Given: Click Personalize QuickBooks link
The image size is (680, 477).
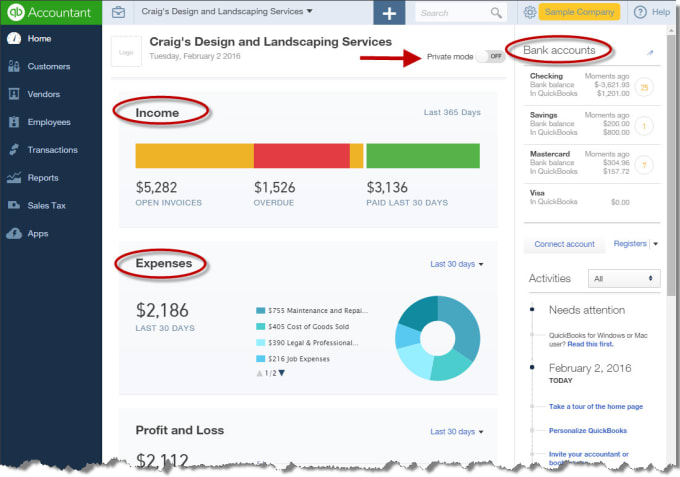Looking at the screenshot, I should pyautogui.click(x=588, y=431).
